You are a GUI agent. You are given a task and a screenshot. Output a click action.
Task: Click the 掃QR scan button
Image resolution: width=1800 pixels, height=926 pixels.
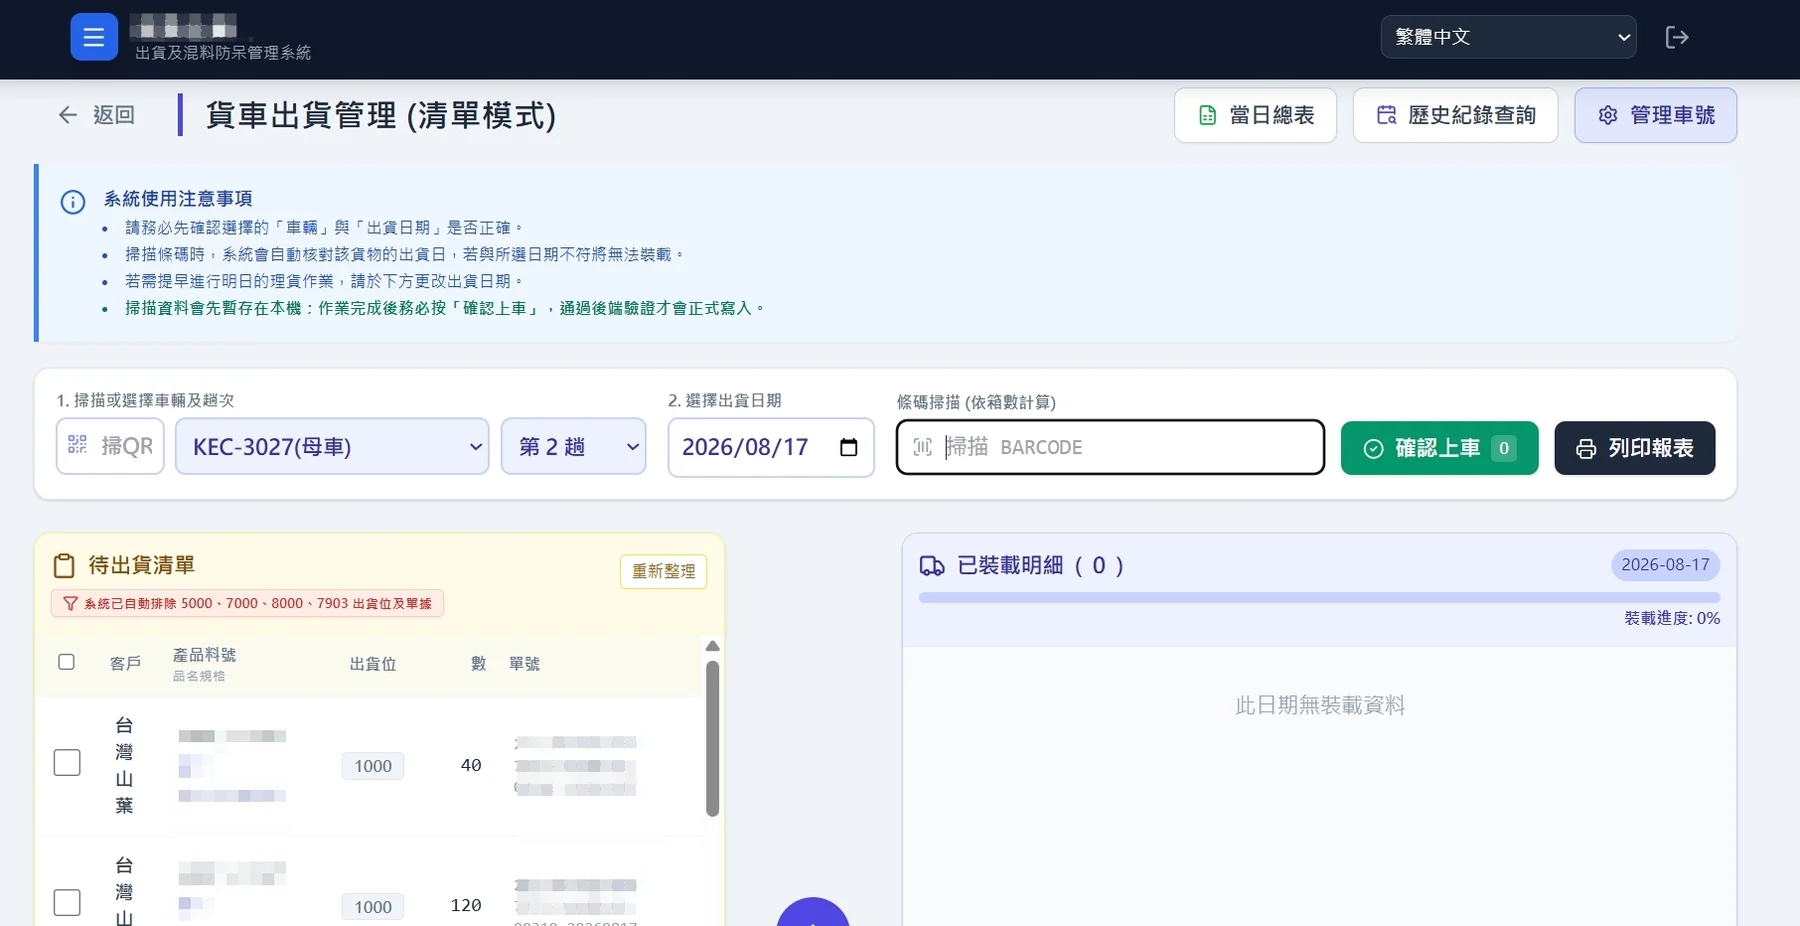pos(110,446)
